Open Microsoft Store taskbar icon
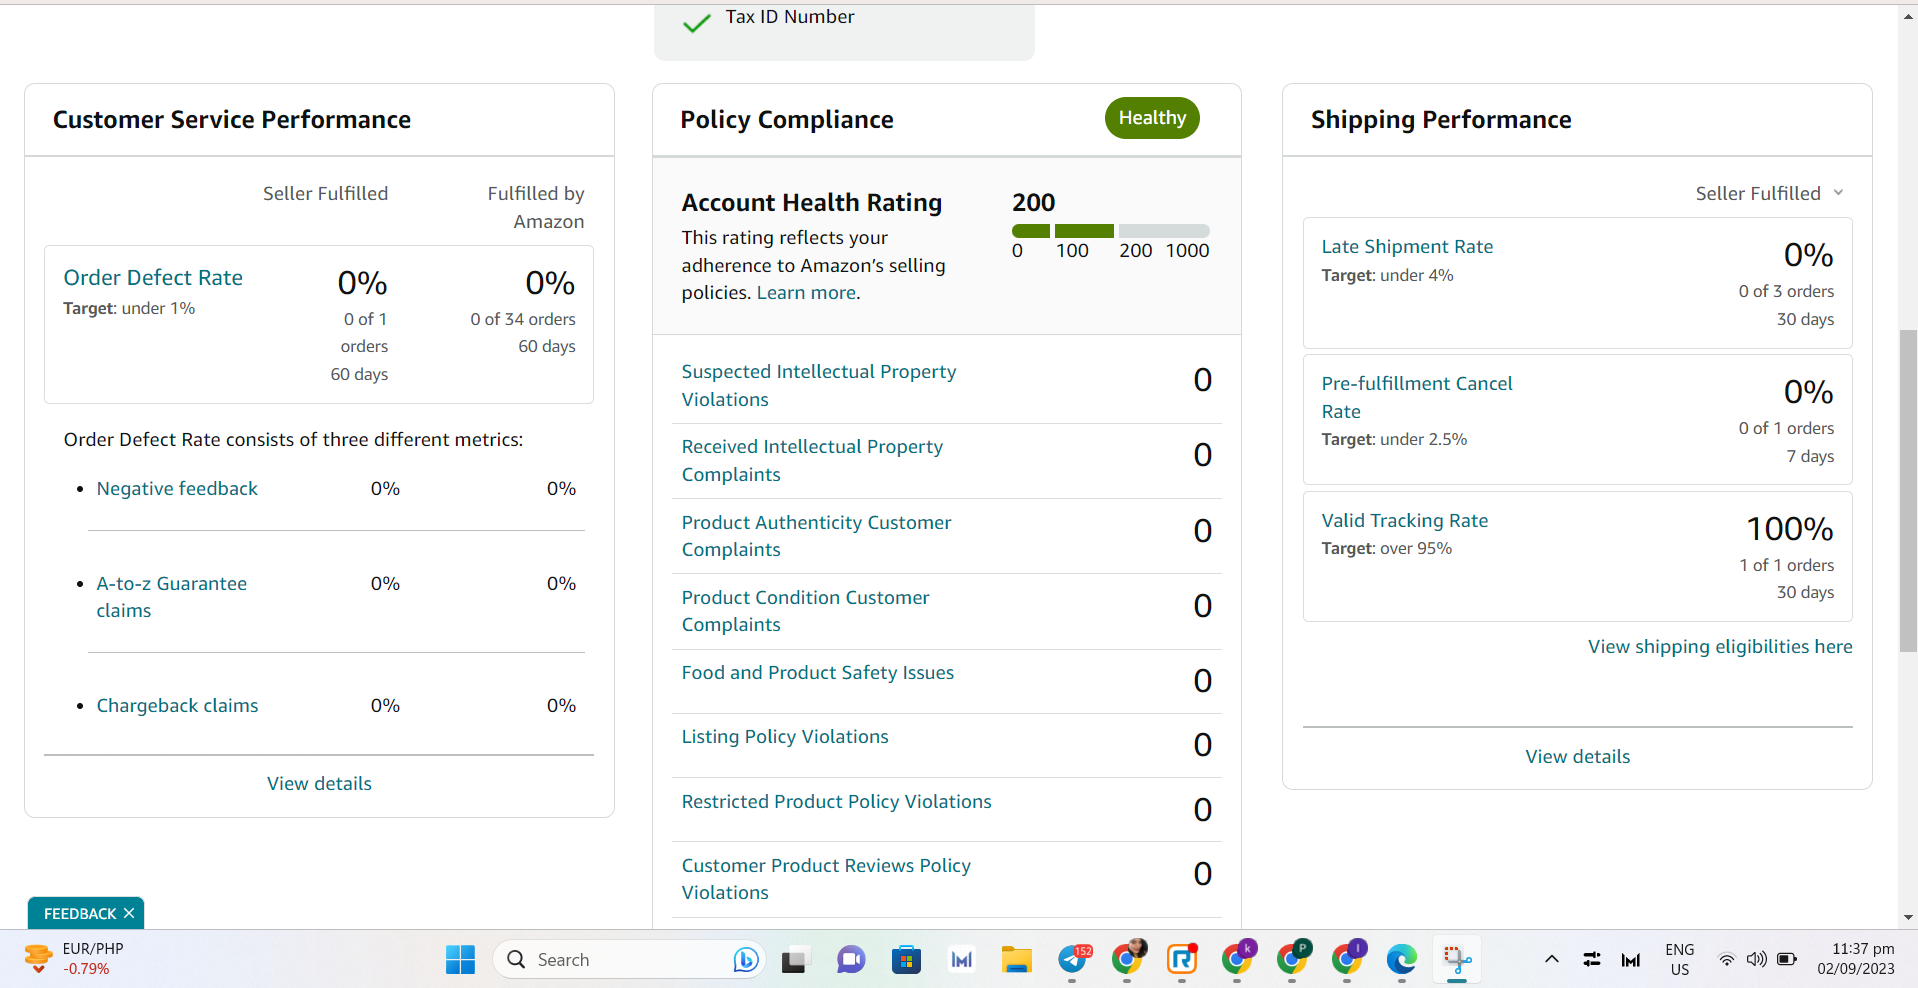Viewport: 1918px width, 988px height. 906,960
